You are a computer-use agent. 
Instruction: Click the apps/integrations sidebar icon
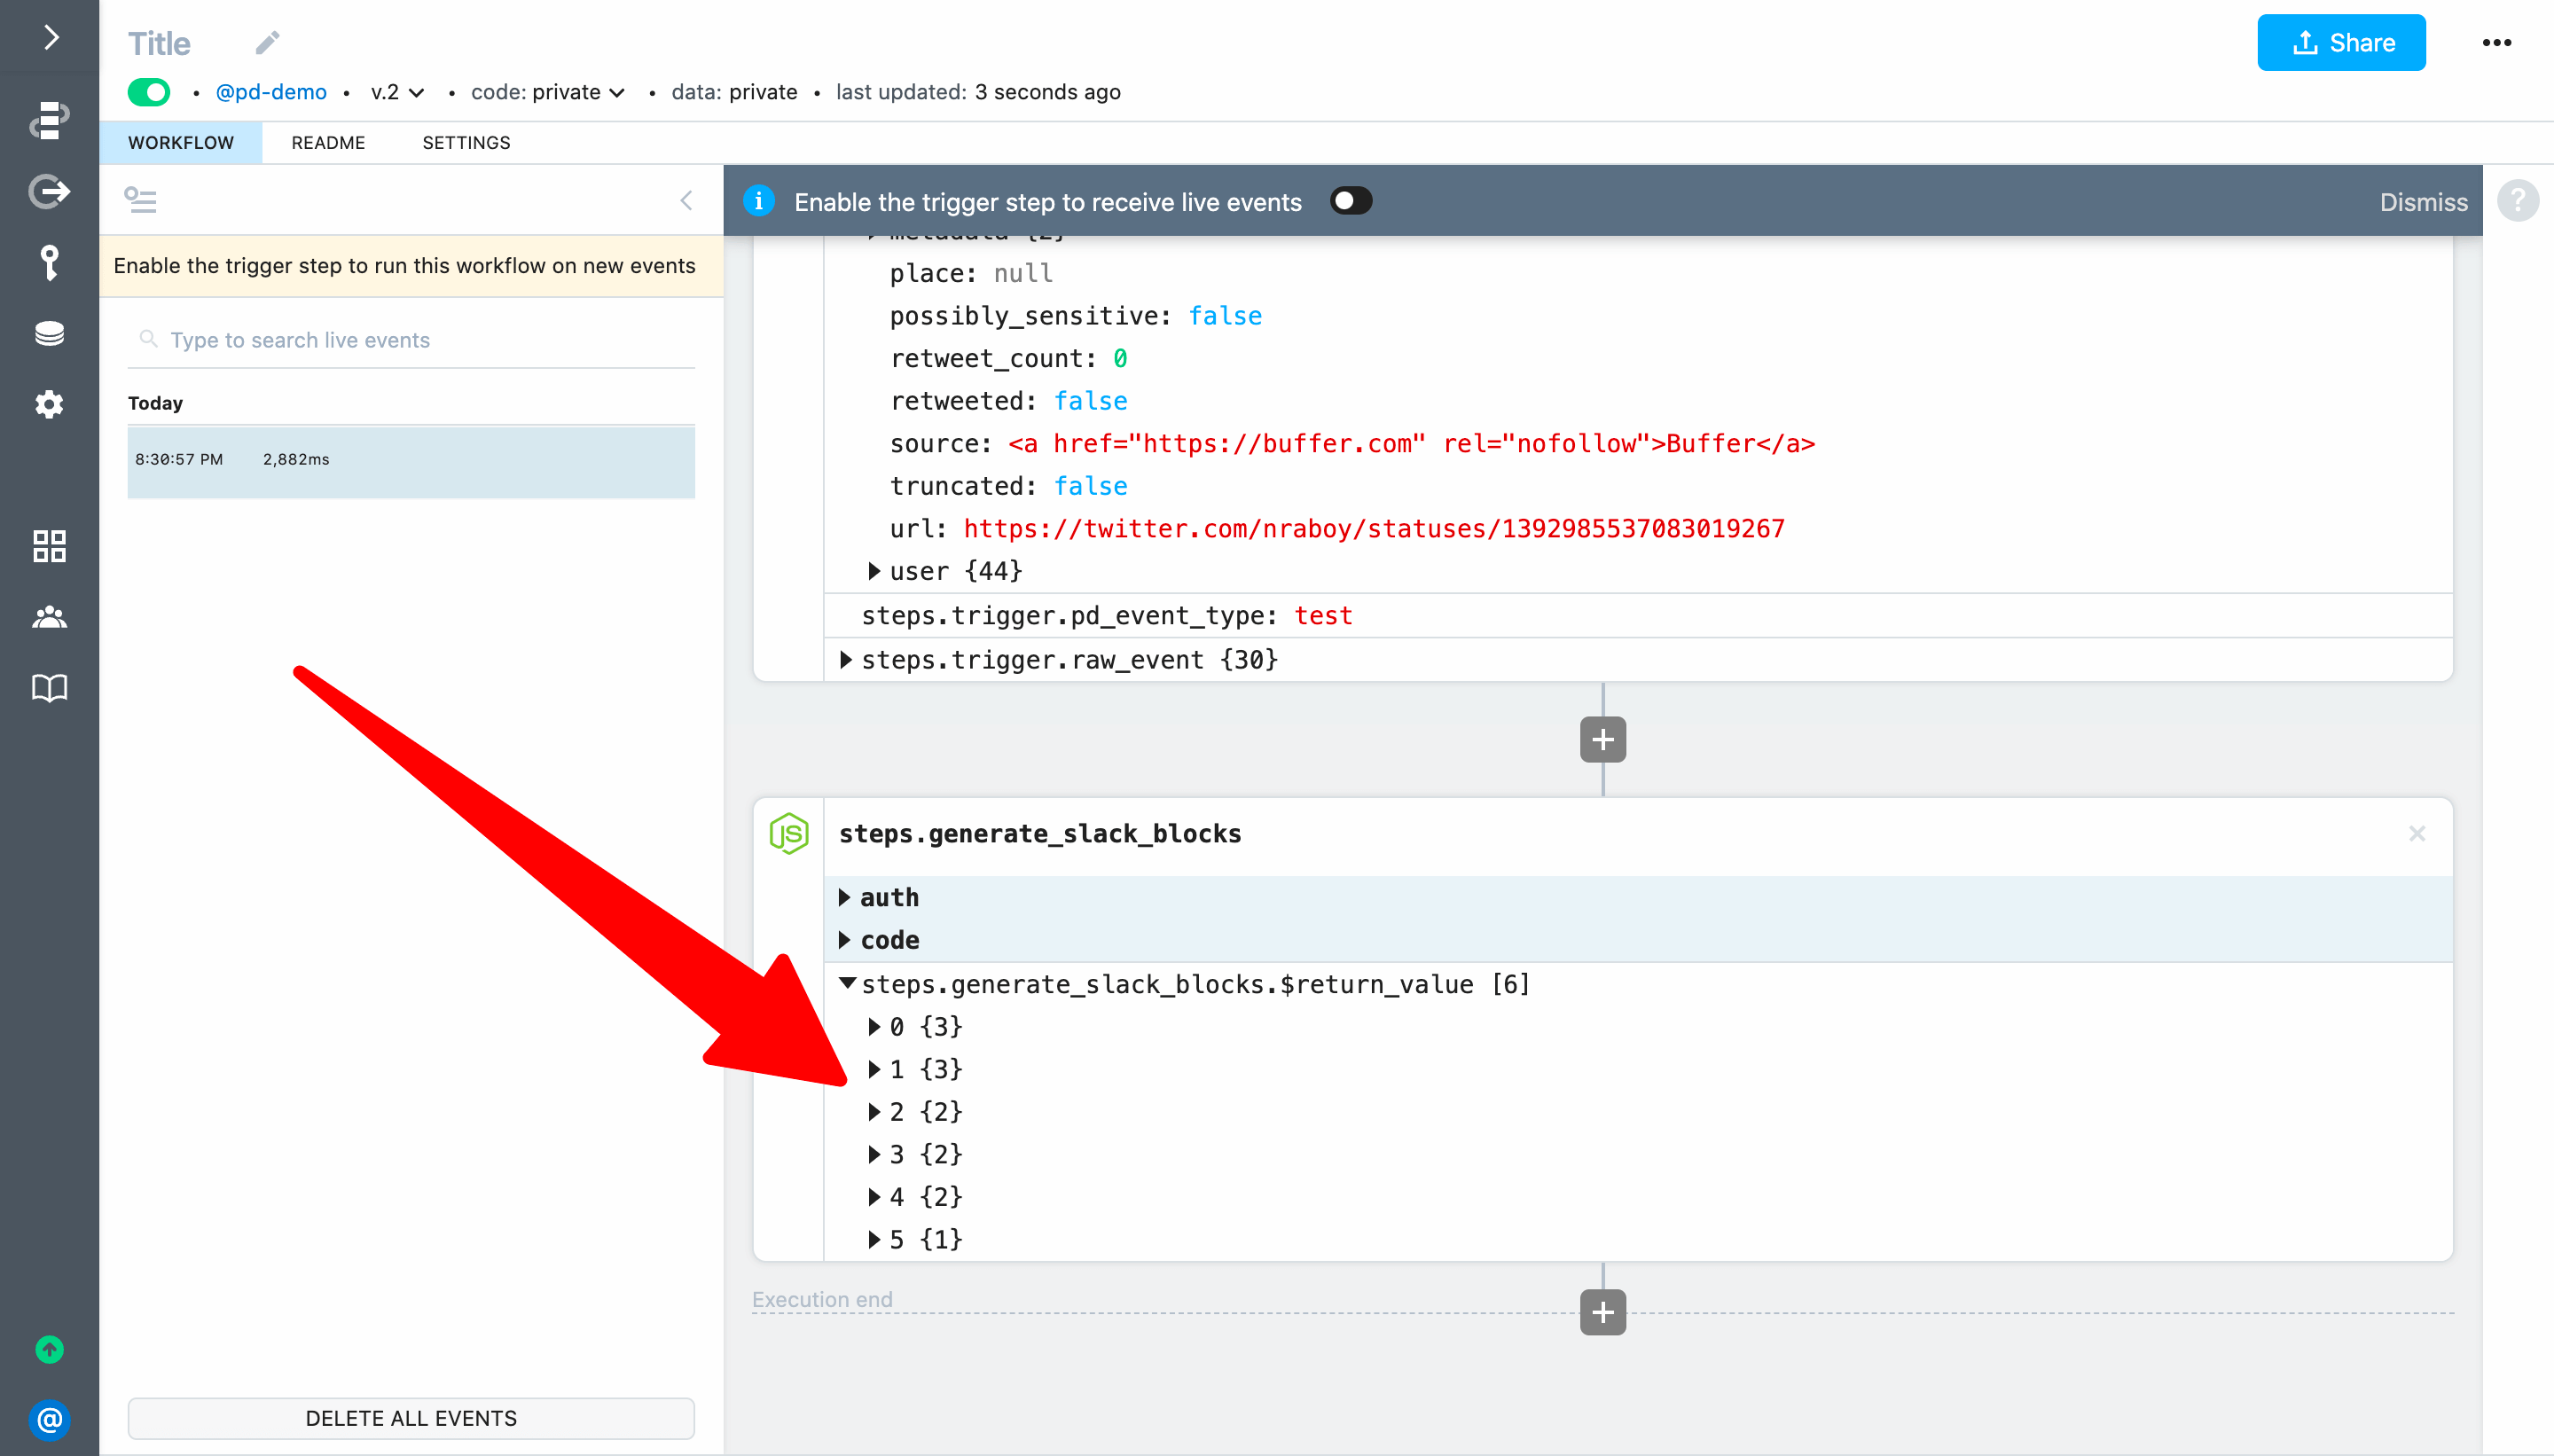[47, 545]
